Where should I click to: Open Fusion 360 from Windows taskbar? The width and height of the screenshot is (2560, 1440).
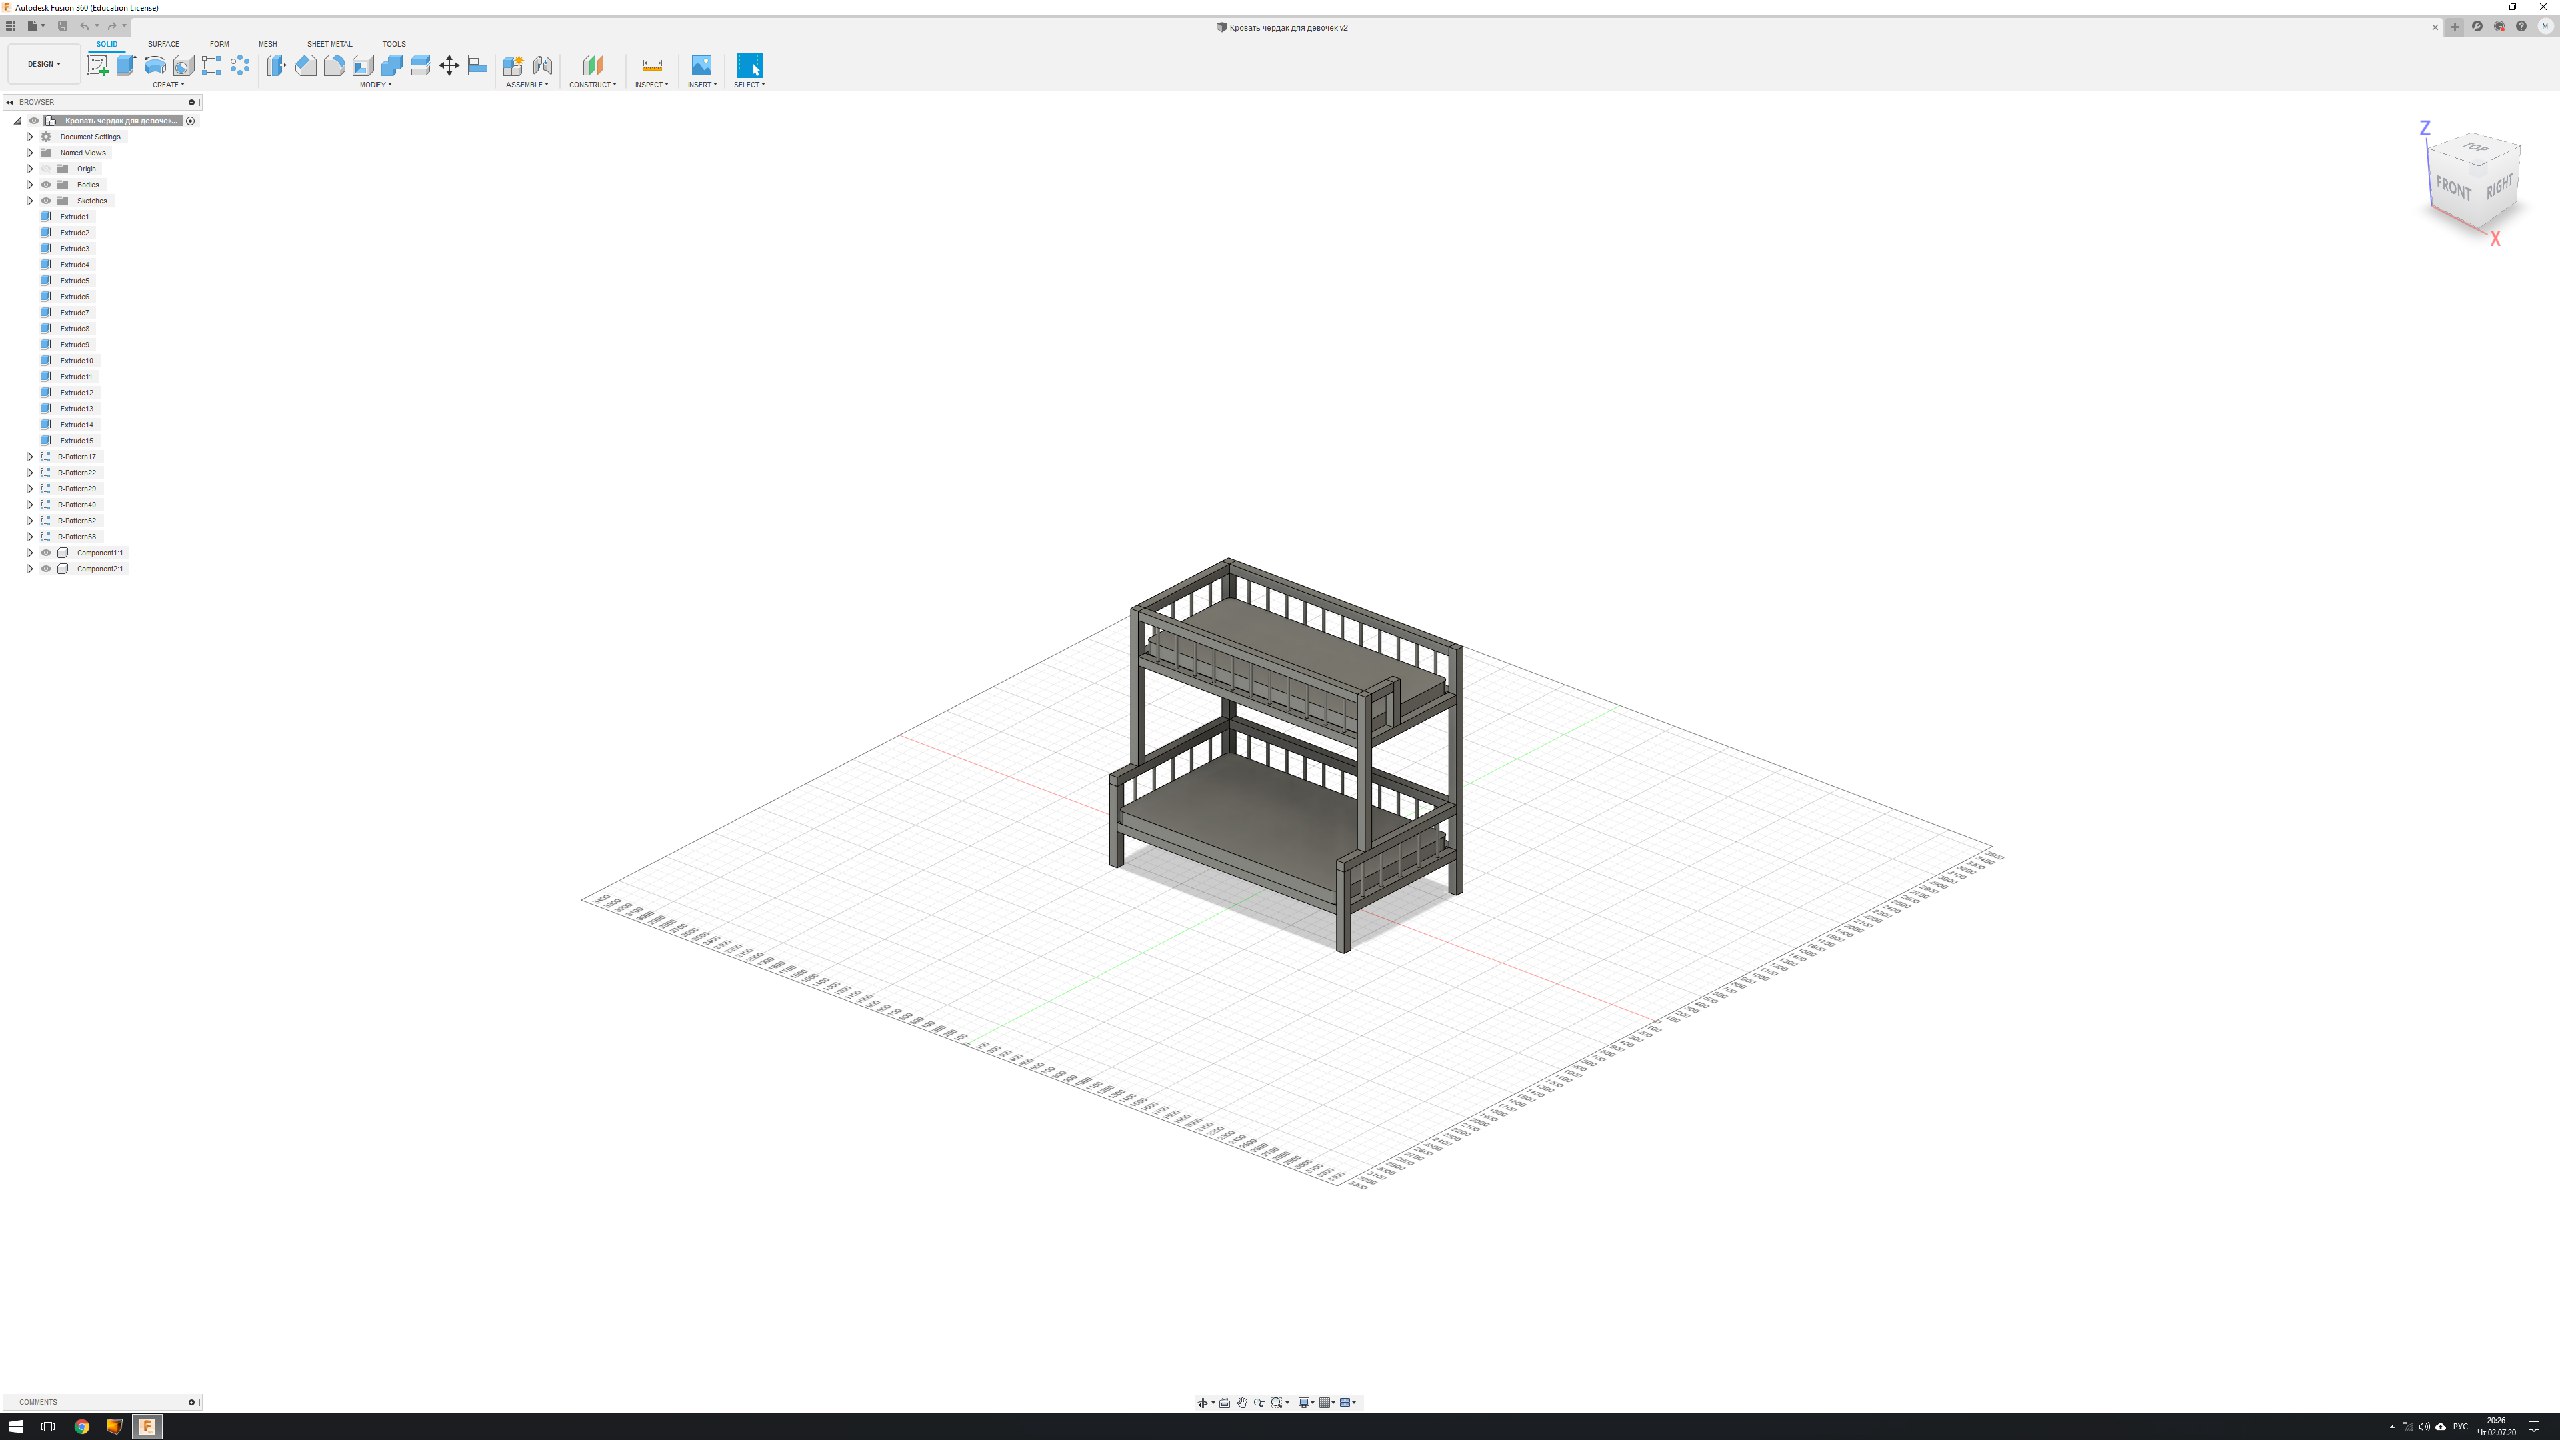pyautogui.click(x=147, y=1426)
